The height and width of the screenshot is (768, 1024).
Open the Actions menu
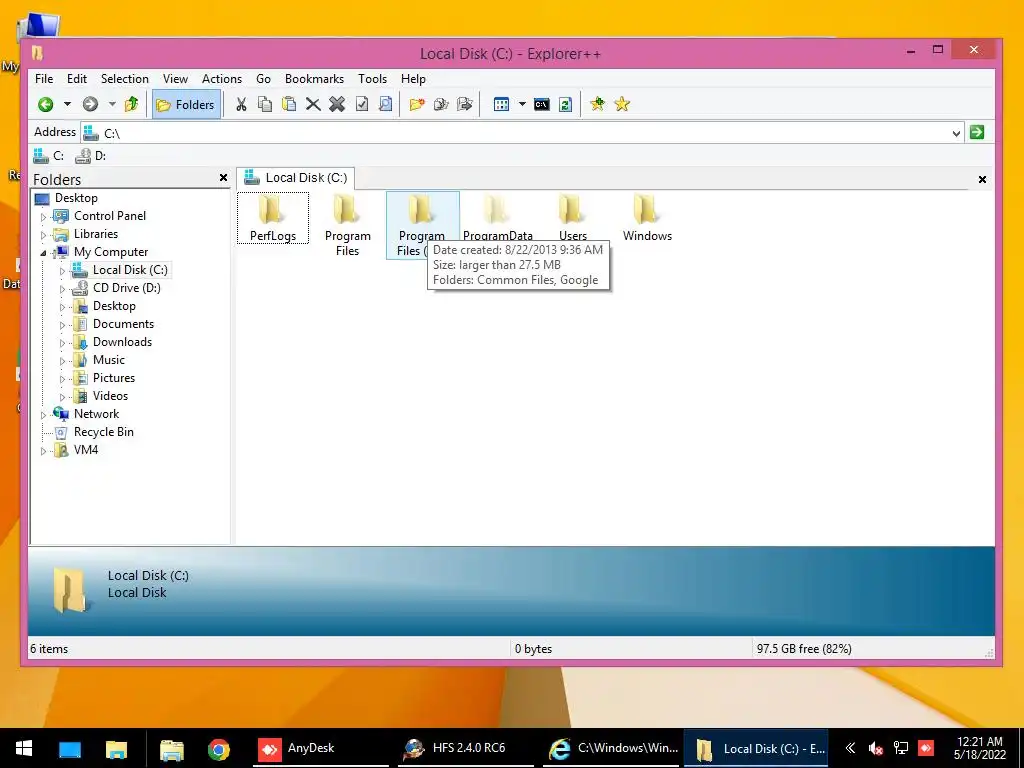[x=221, y=79]
